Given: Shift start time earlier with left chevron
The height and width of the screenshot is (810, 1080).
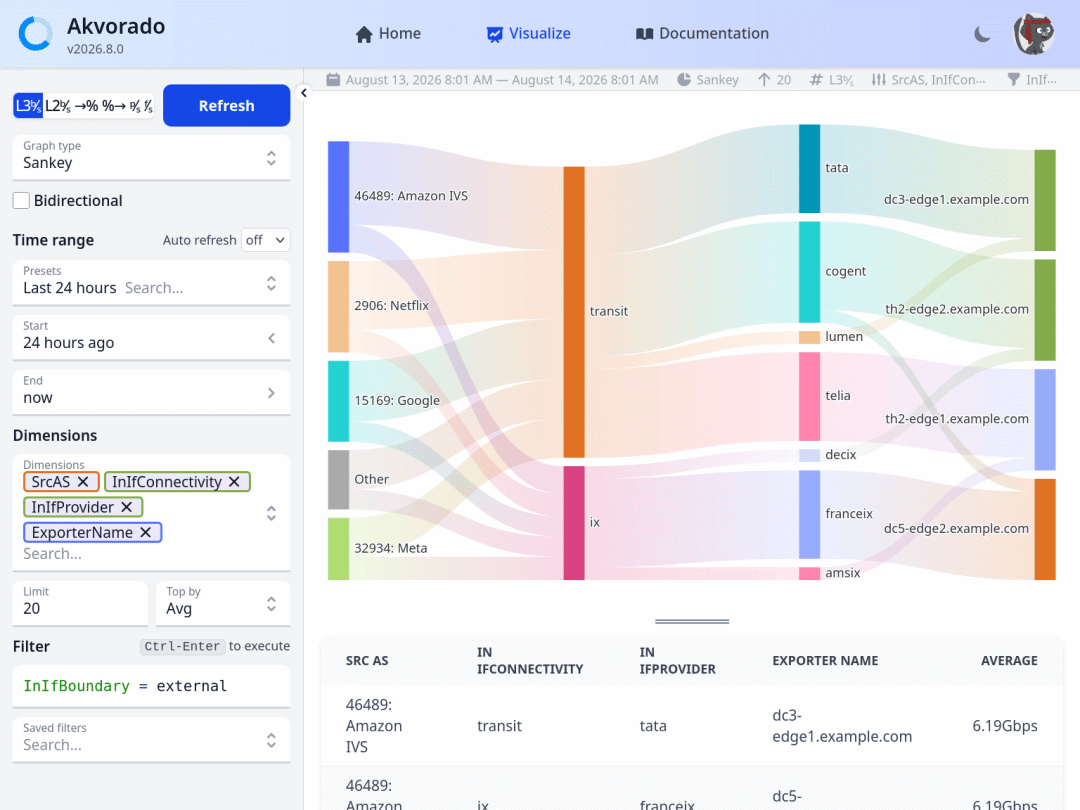Looking at the screenshot, I should [x=271, y=338].
